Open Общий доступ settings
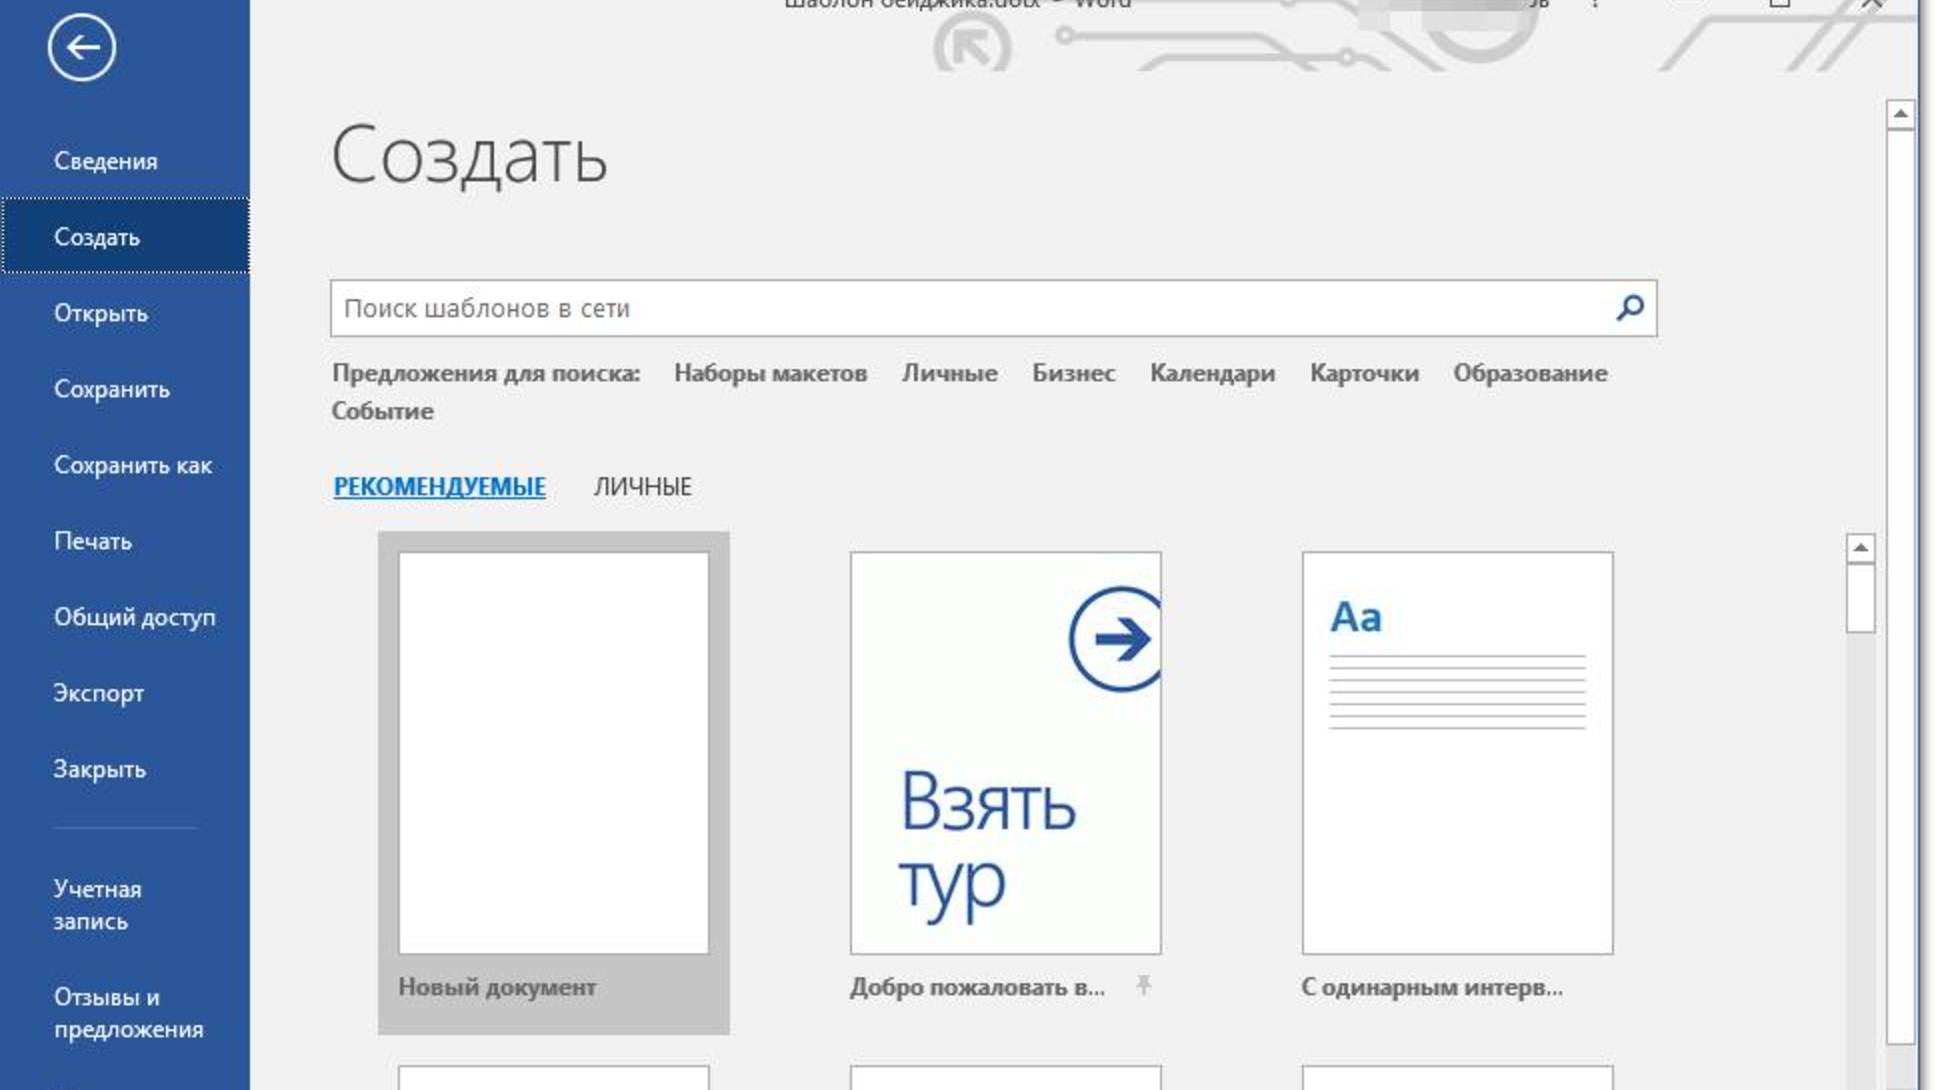The height and width of the screenshot is (1090, 1936). pos(134,616)
